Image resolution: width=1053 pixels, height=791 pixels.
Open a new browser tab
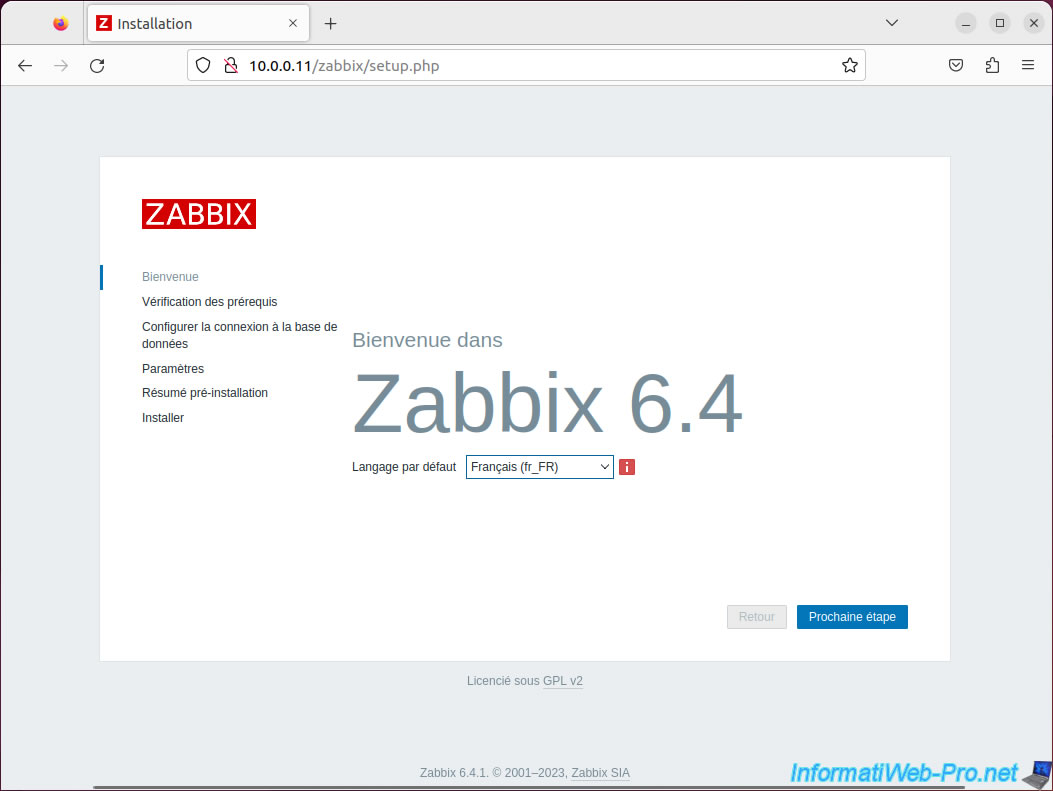click(330, 24)
